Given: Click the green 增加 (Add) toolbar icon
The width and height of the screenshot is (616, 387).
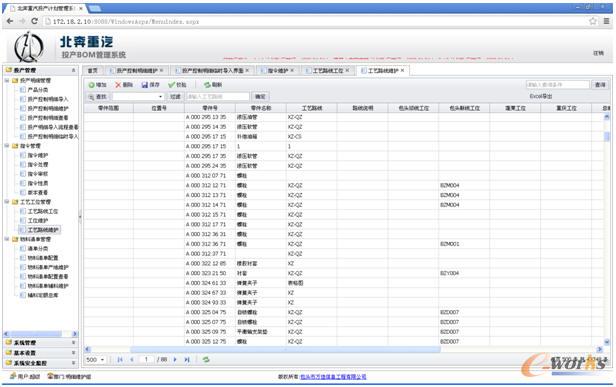Looking at the screenshot, I should click(91, 85).
